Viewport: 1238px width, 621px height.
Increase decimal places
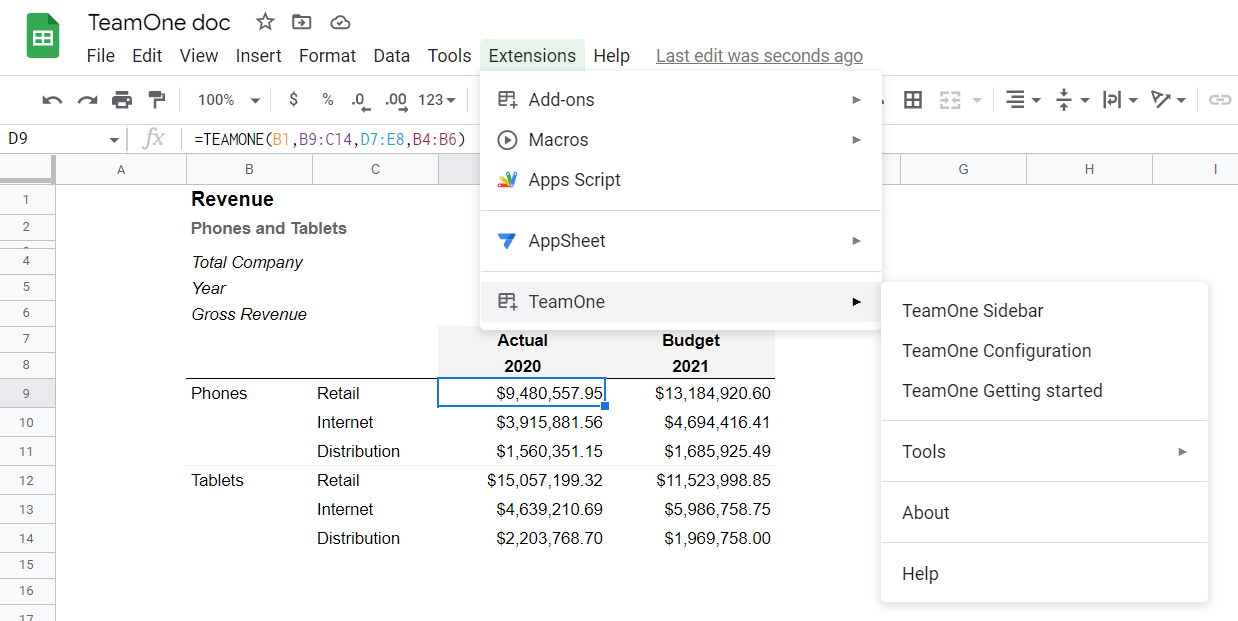396,100
